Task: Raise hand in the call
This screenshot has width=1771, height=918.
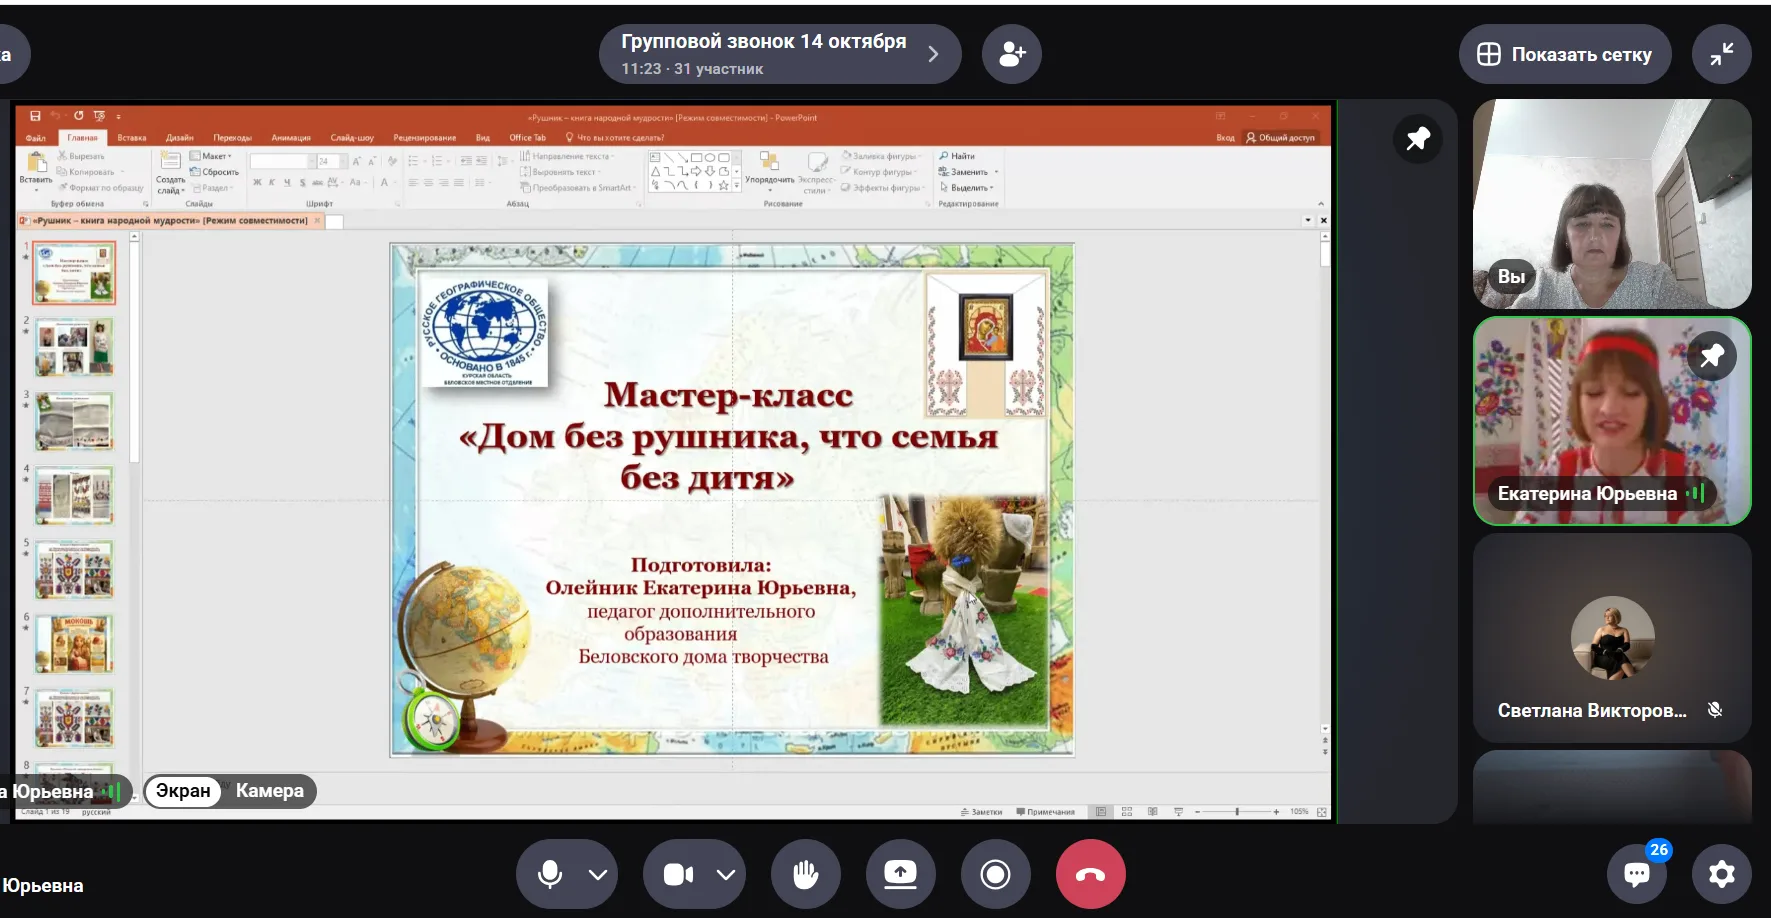Action: [x=805, y=874]
